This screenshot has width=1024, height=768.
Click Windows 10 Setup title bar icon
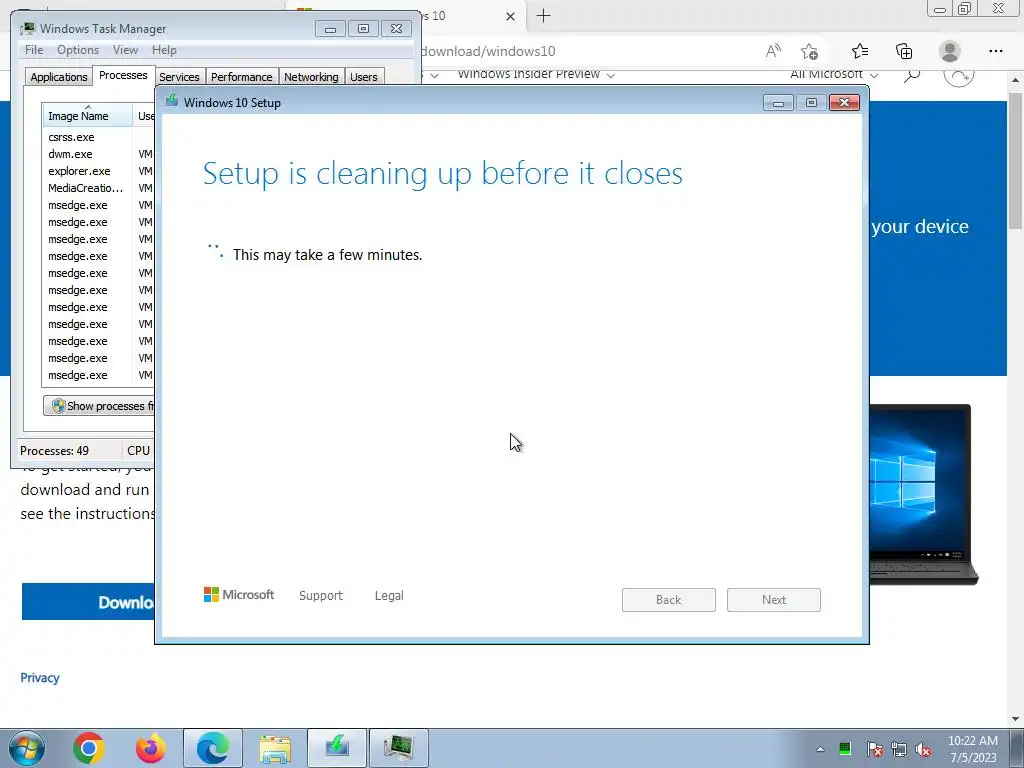pyautogui.click(x=172, y=101)
